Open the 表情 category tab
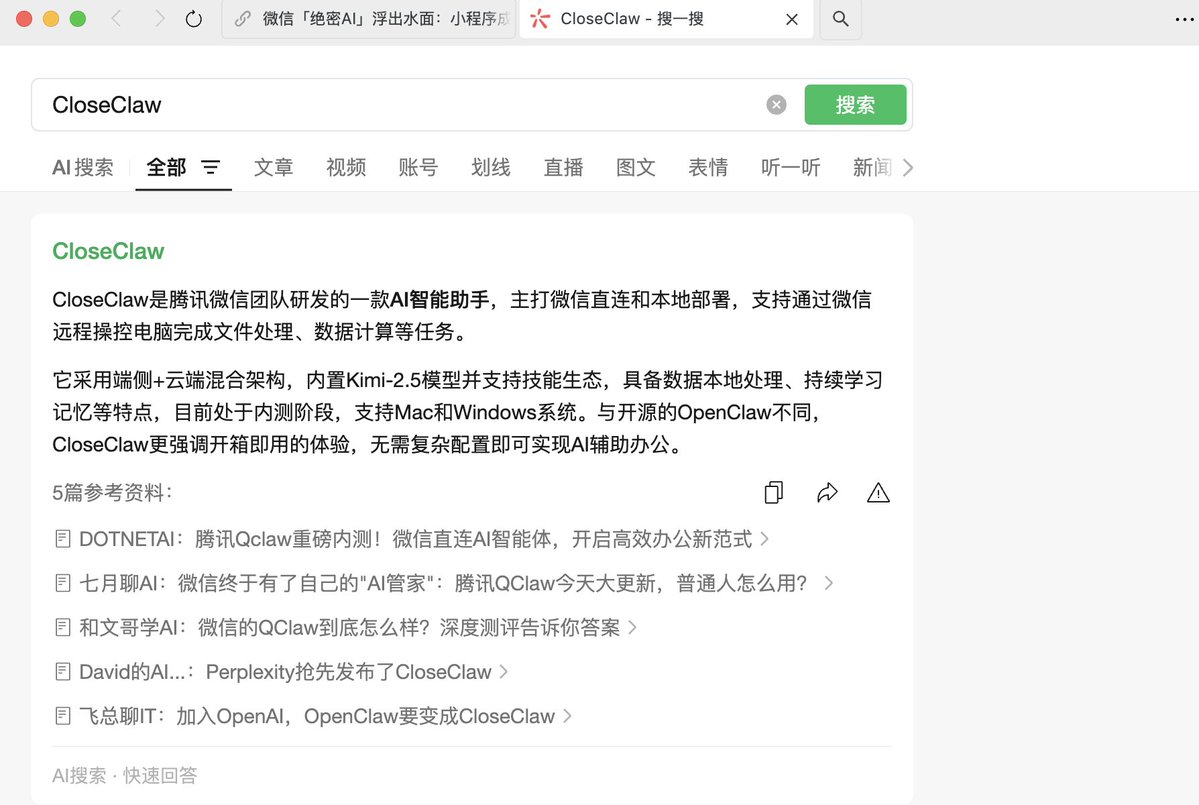1199x805 pixels. click(708, 167)
